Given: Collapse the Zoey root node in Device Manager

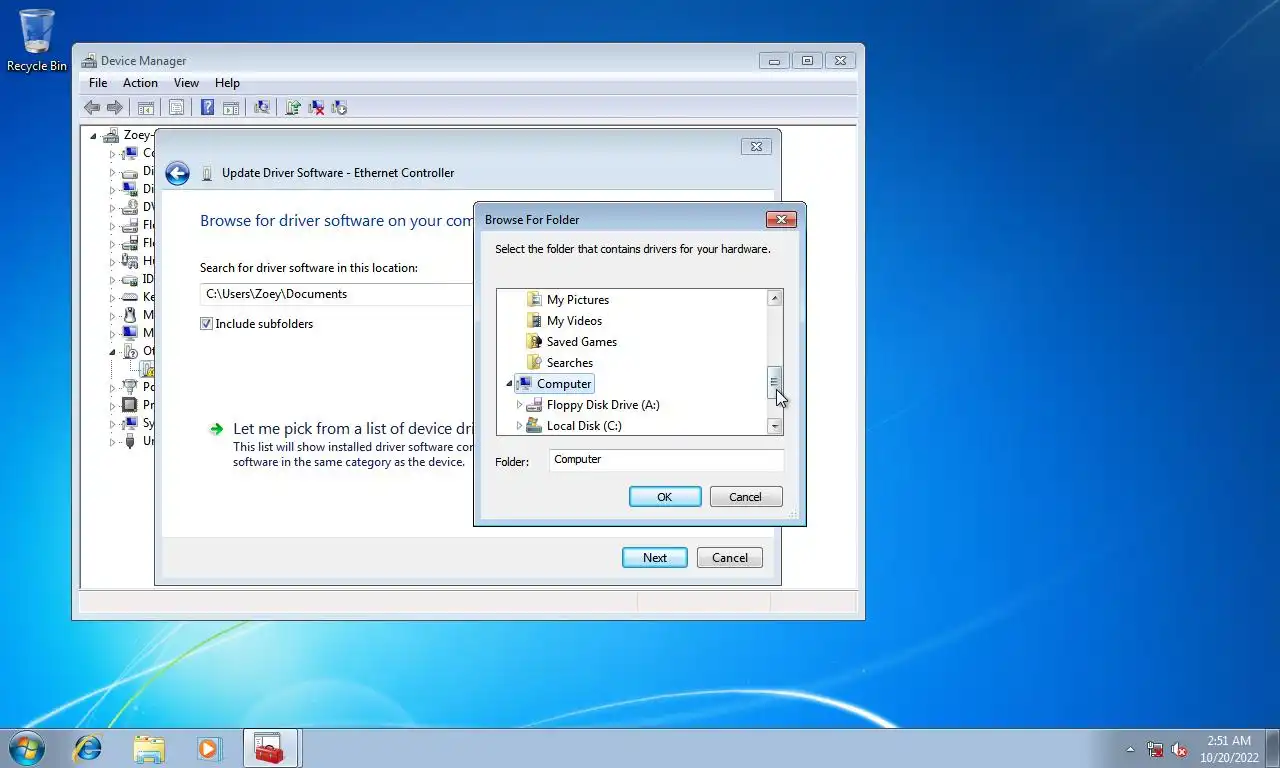Looking at the screenshot, I should [x=94, y=135].
